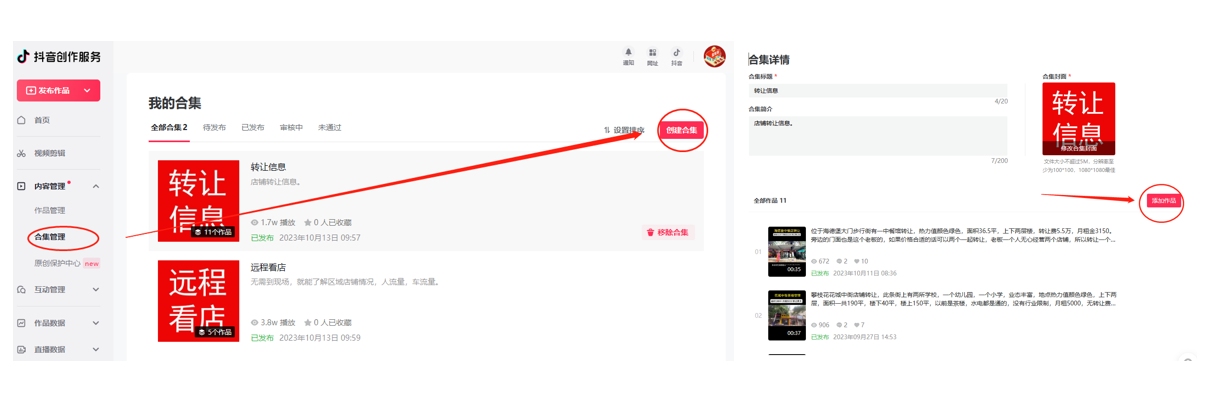Click the 添加作品 button
The height and width of the screenshot is (407, 1220).
(x=1164, y=201)
